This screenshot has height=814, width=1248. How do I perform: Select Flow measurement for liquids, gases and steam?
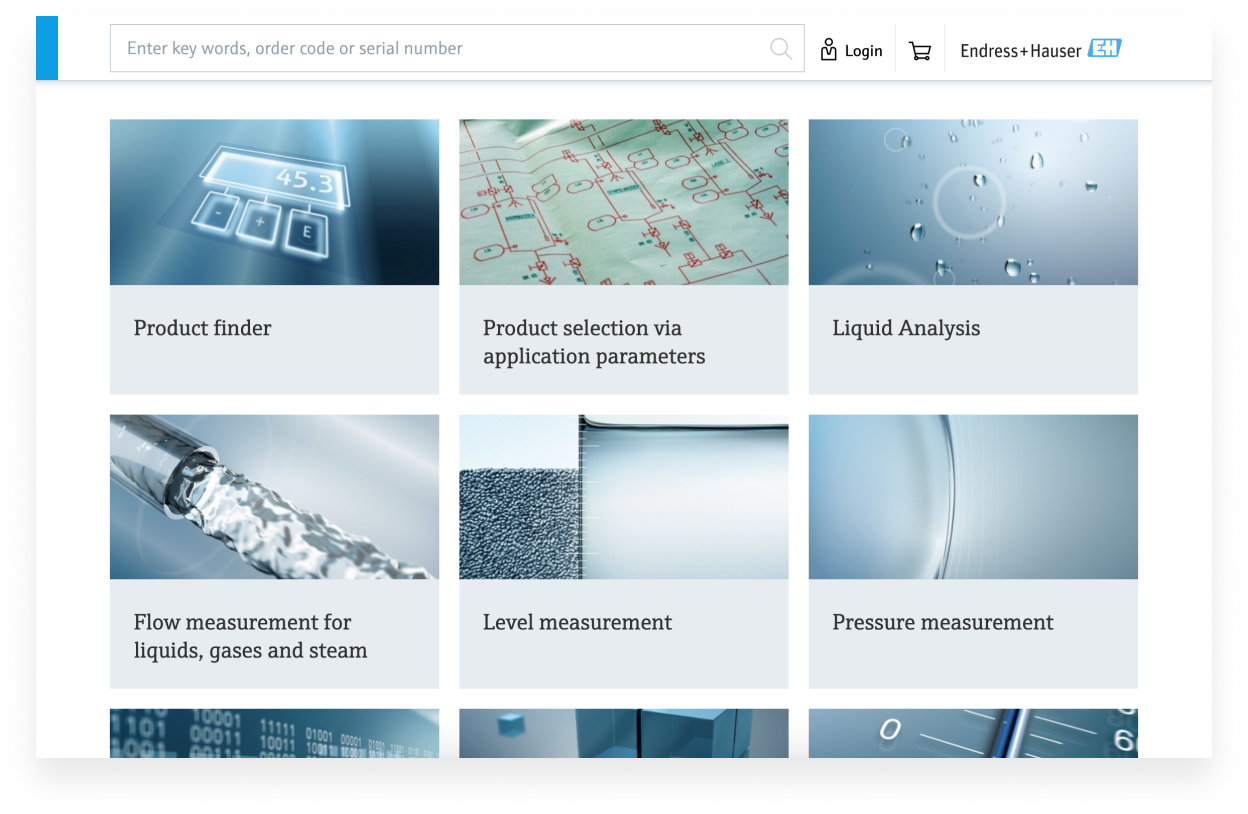point(250,636)
